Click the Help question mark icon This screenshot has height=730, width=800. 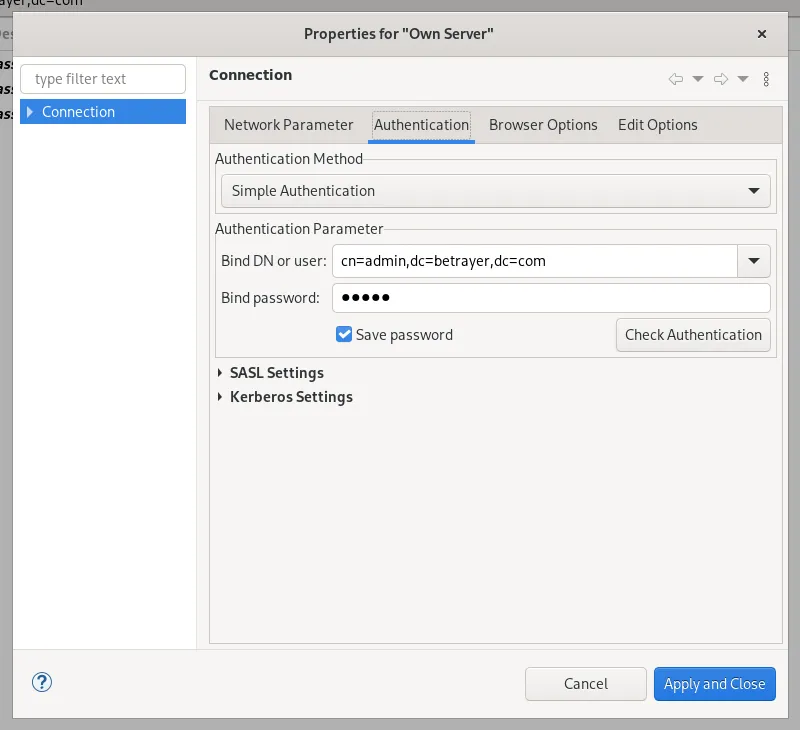(x=41, y=682)
